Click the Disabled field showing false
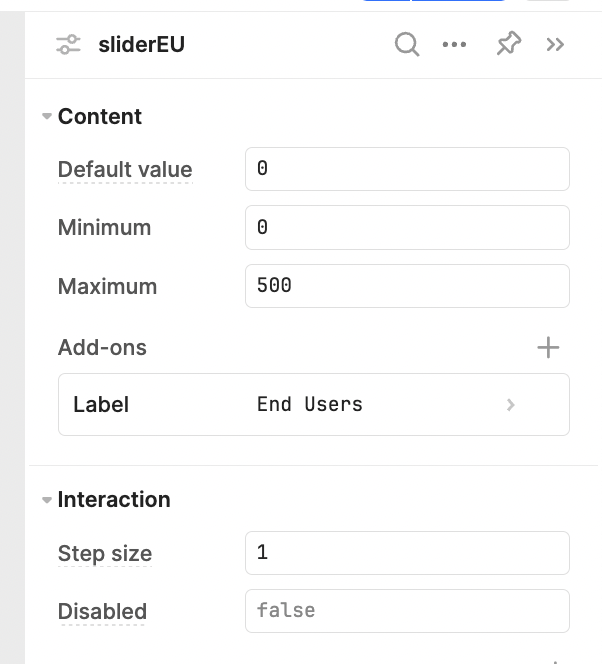This screenshot has width=602, height=664. [407, 611]
